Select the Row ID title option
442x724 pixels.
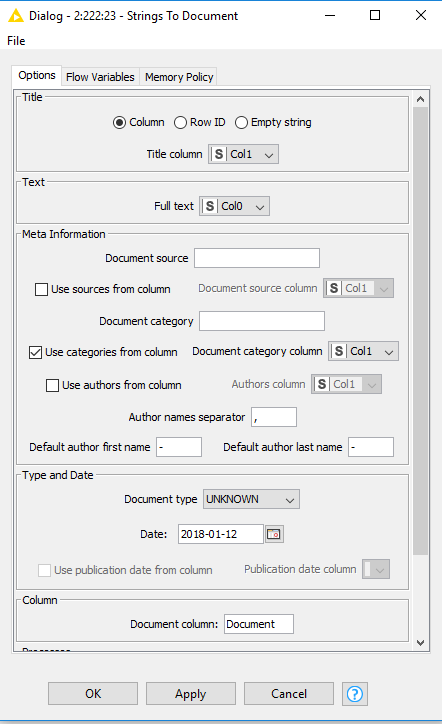200,122
